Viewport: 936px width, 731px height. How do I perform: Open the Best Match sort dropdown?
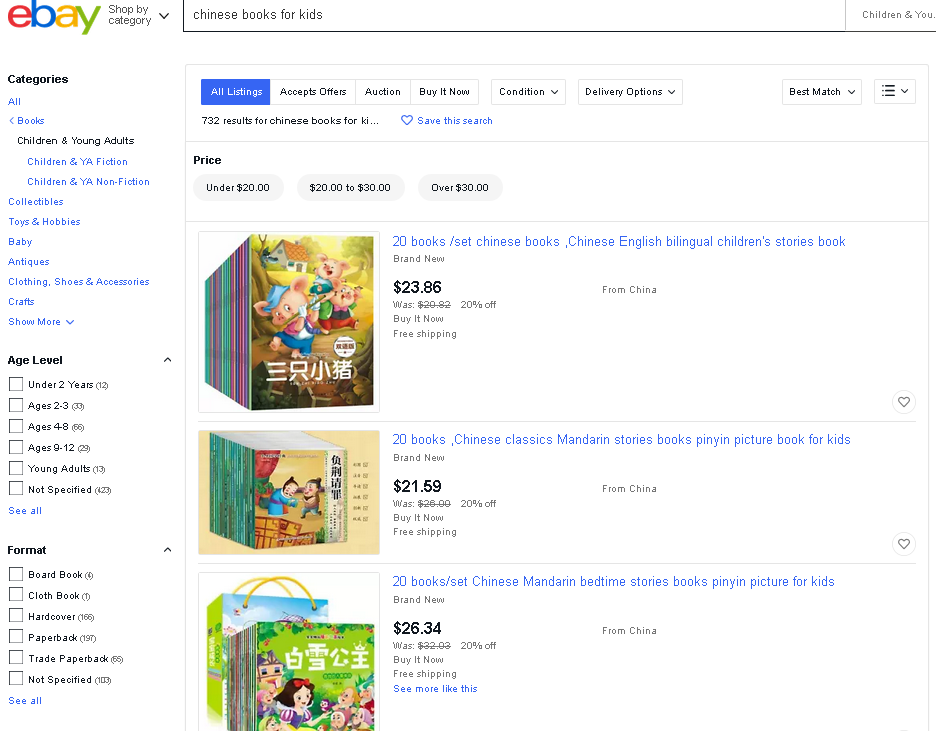[x=821, y=92]
